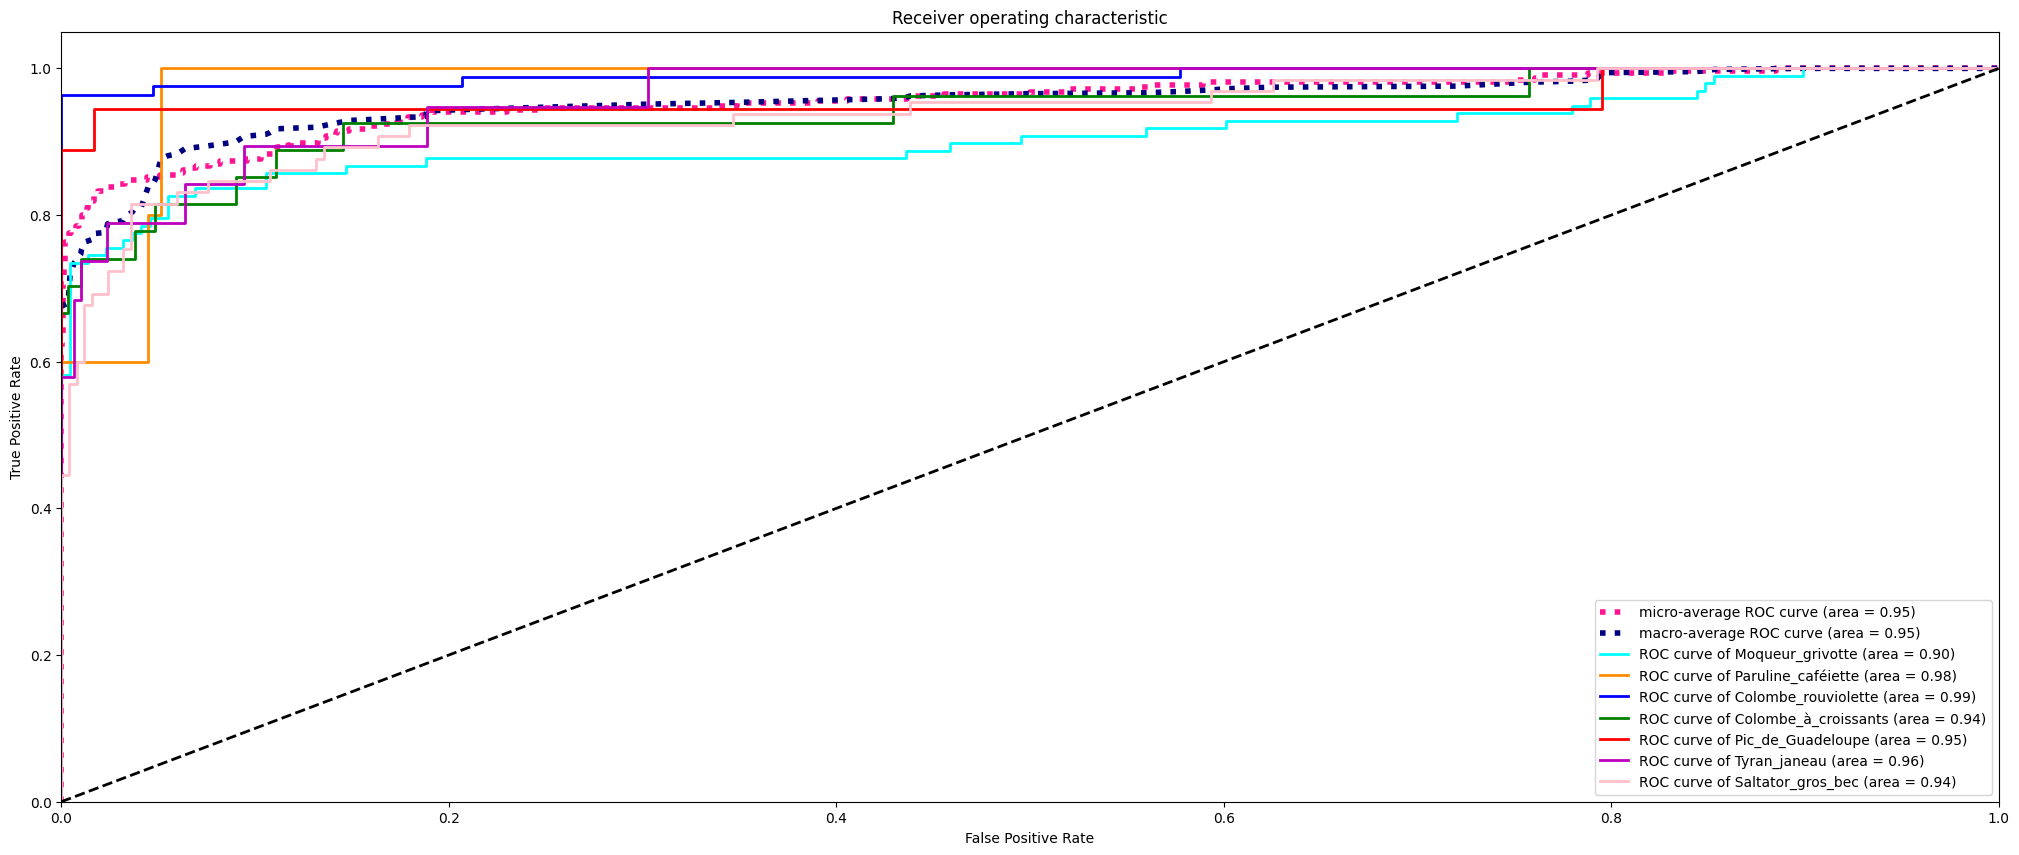Click the 0.8 tick on the x-axis

[x=1611, y=818]
